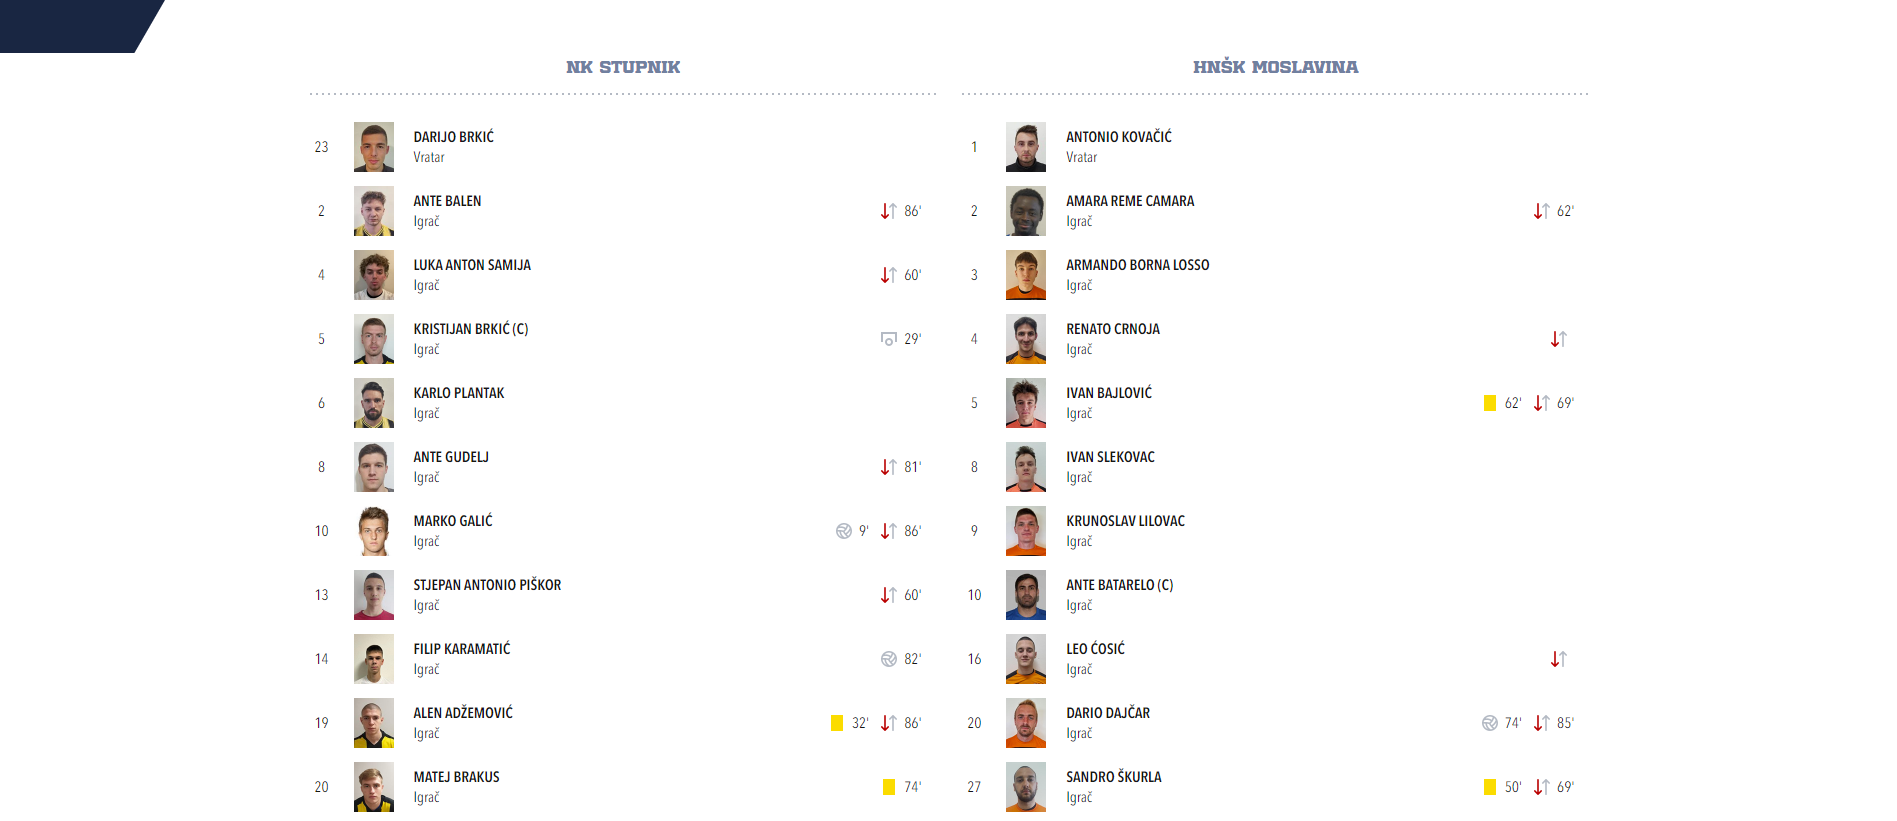Click Luka Anton Samija's player photo
Image resolution: width=1897 pixels, height=821 pixels.
point(373,275)
